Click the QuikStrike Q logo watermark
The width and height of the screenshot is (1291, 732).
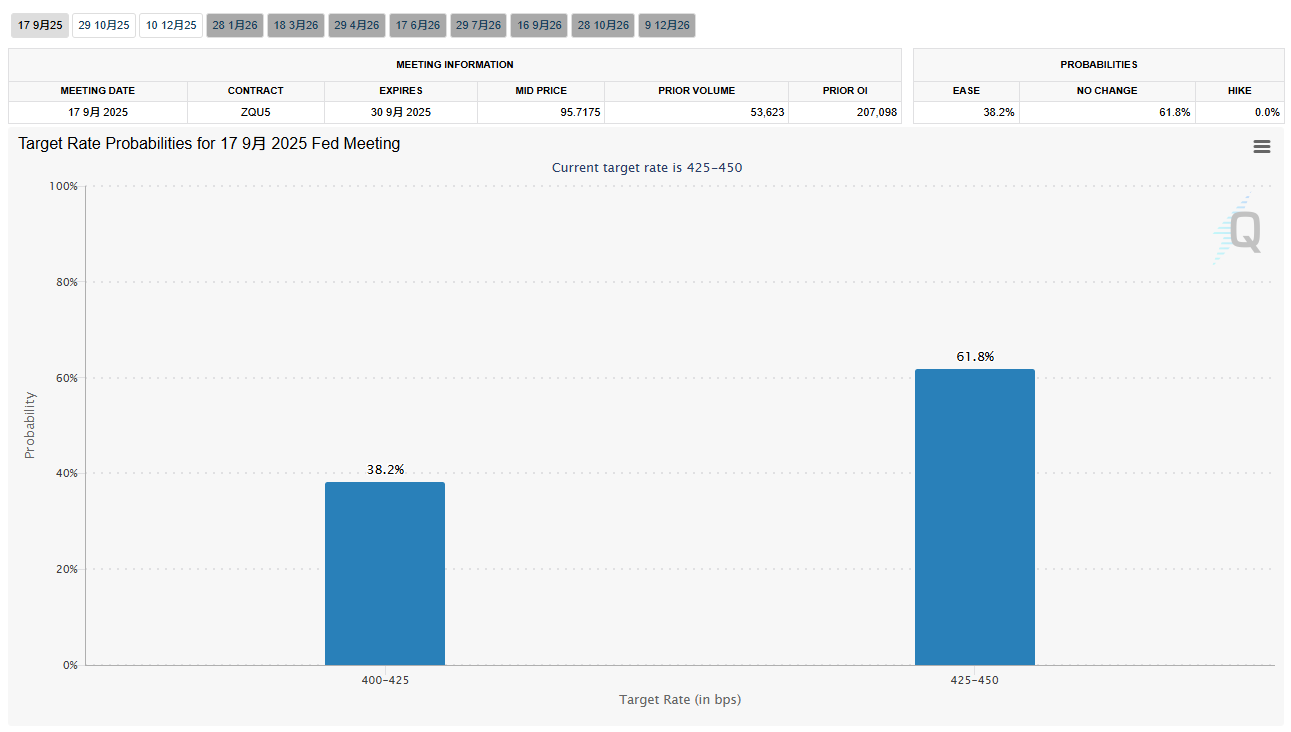pos(1240,230)
